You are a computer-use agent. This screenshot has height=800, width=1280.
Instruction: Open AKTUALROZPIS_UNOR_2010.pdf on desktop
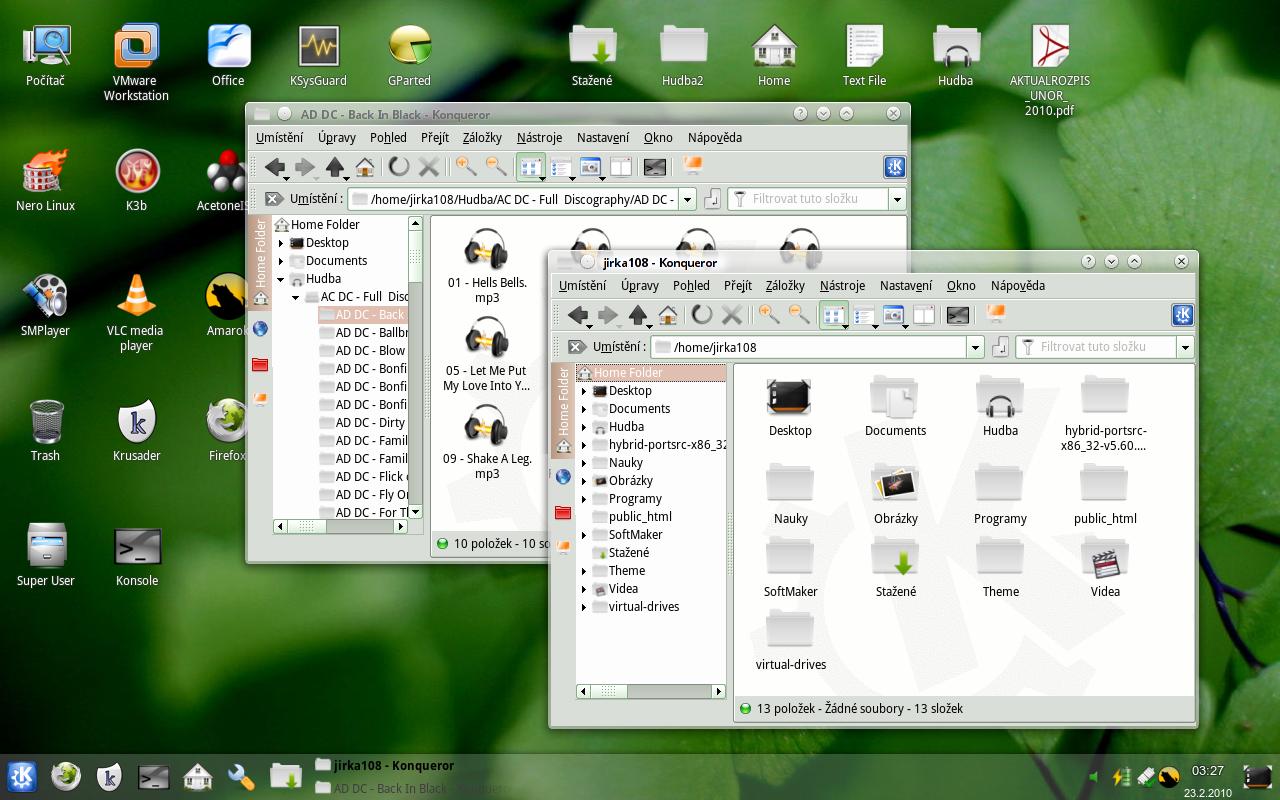(x=1050, y=72)
